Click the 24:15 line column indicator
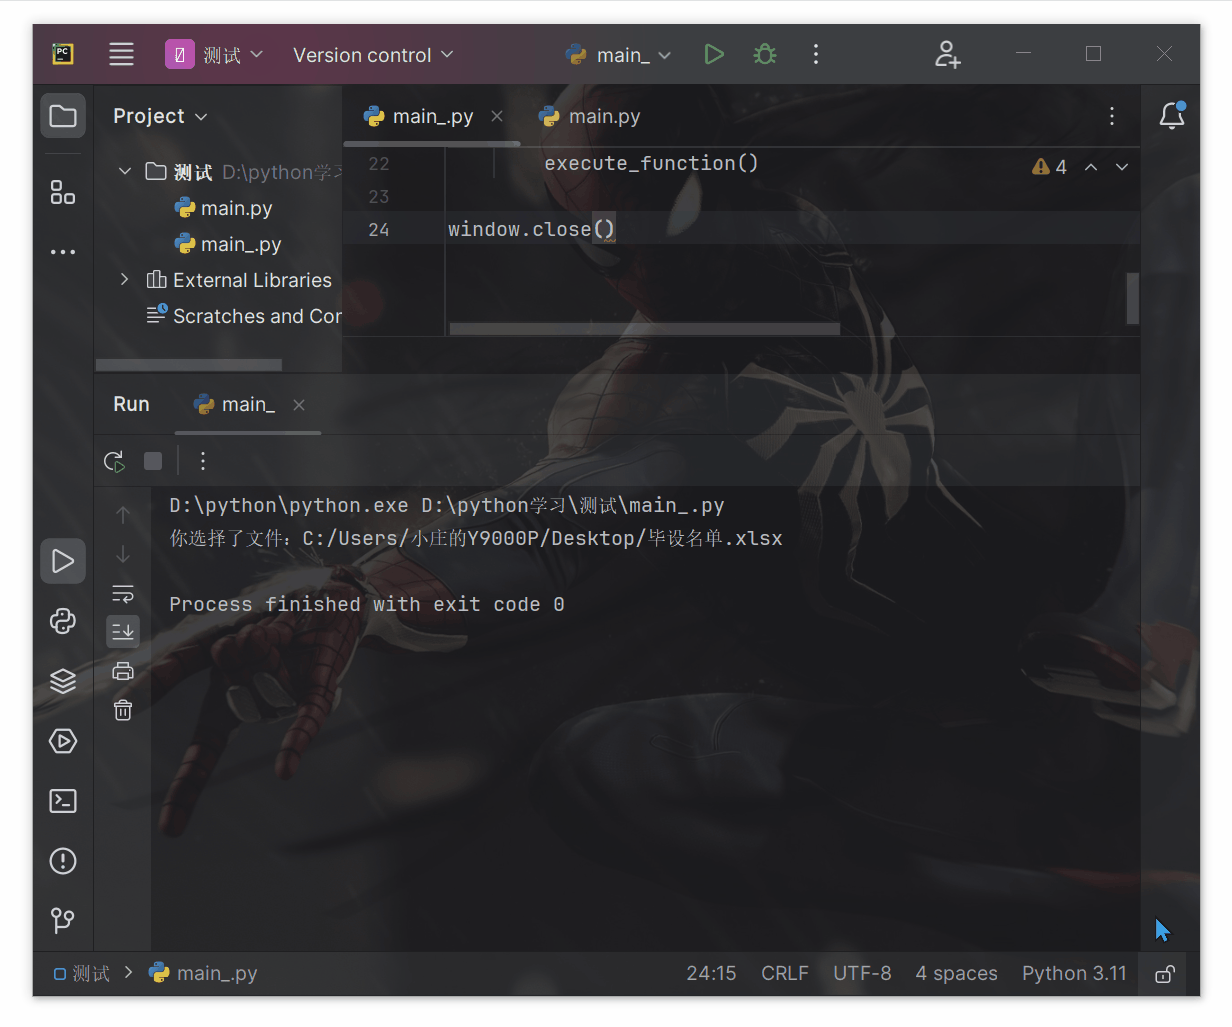 coord(711,973)
